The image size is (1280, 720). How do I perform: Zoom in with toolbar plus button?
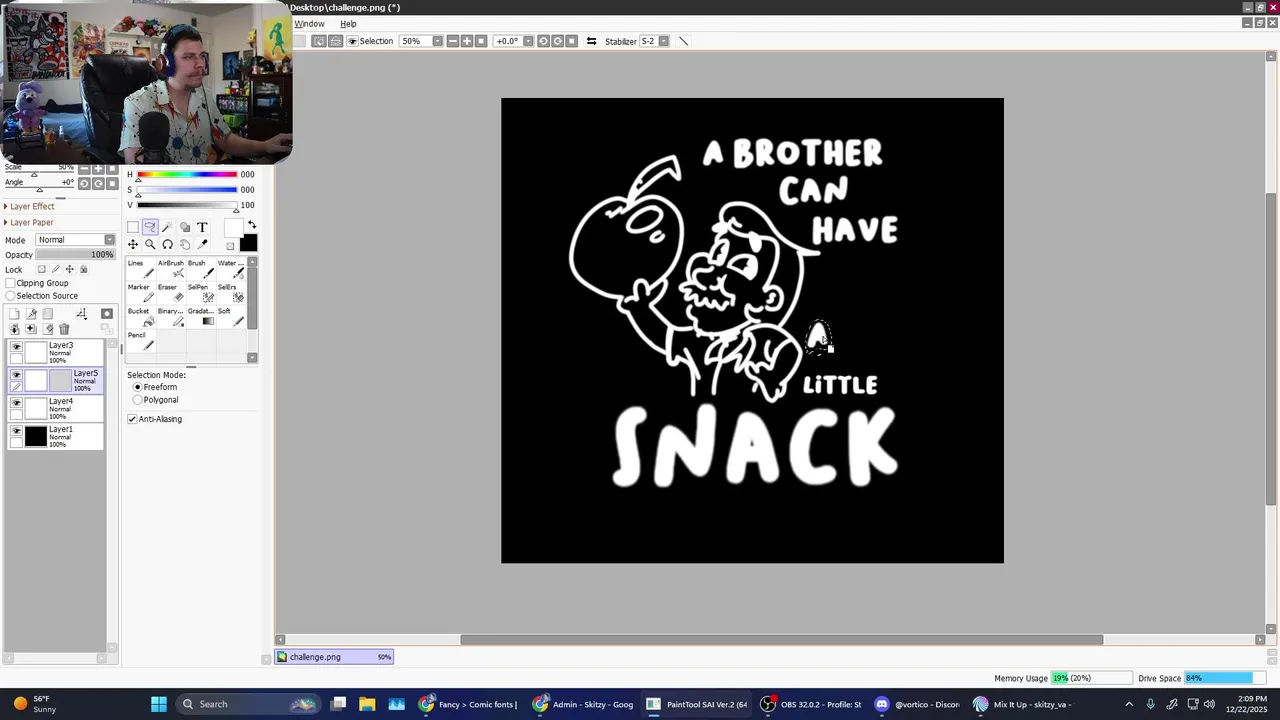point(466,41)
